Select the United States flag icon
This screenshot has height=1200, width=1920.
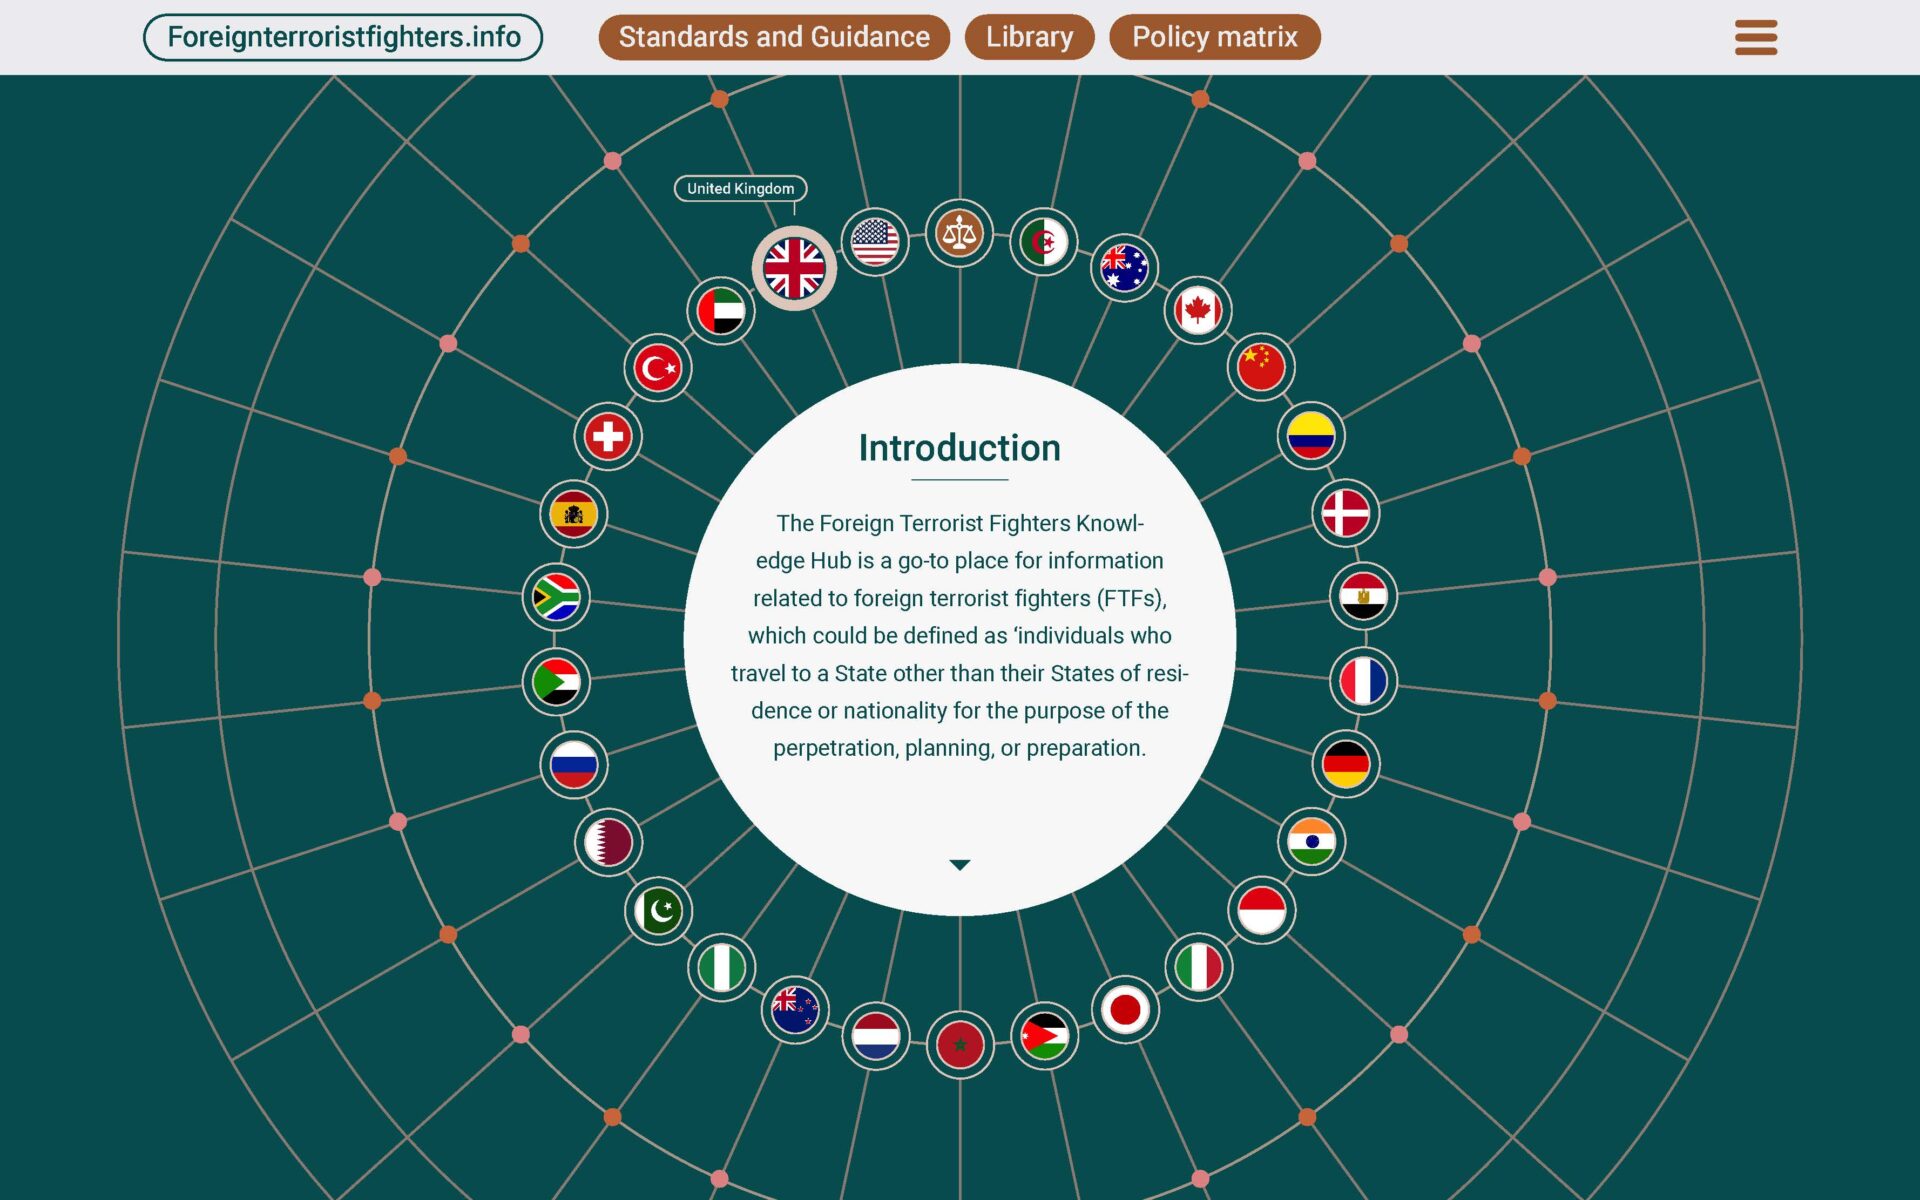(x=875, y=241)
